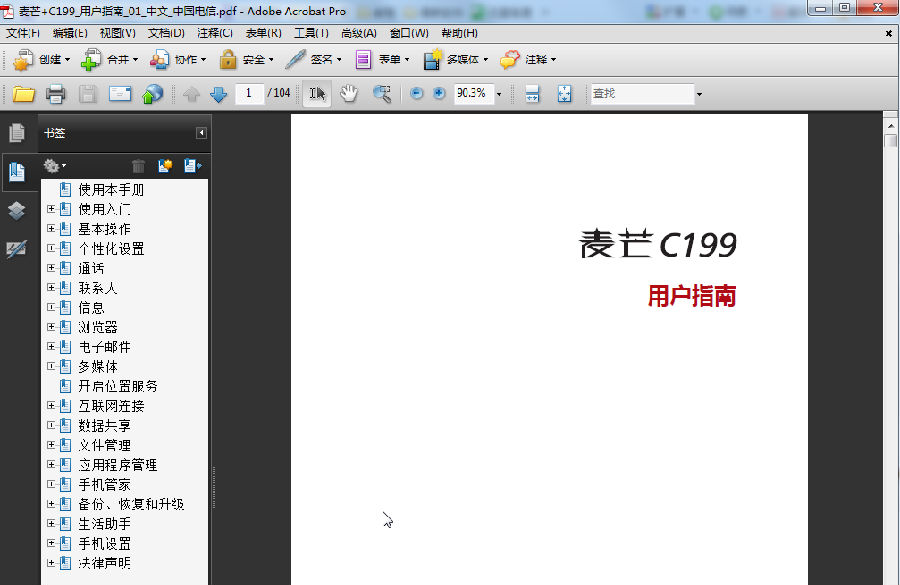
Task: Open the layers panel in the sidebar
Action: [x=16, y=210]
